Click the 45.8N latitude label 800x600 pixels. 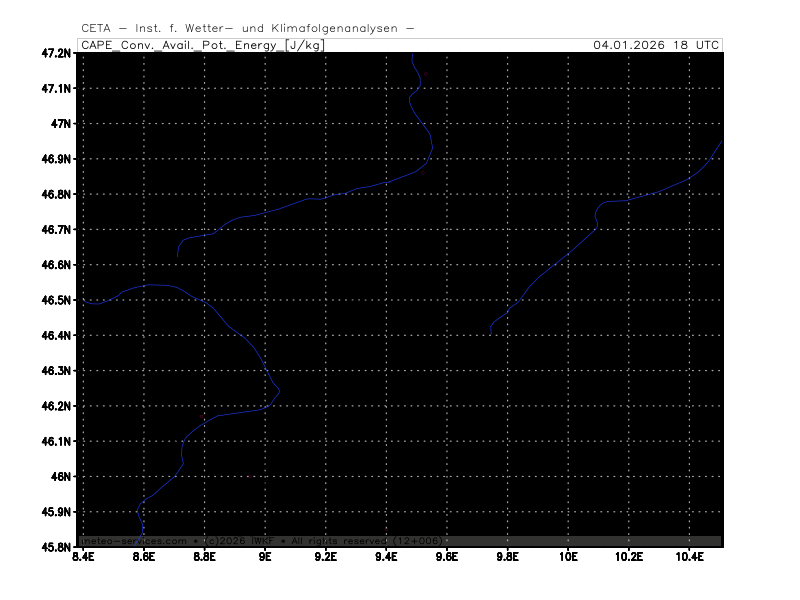pos(57,547)
